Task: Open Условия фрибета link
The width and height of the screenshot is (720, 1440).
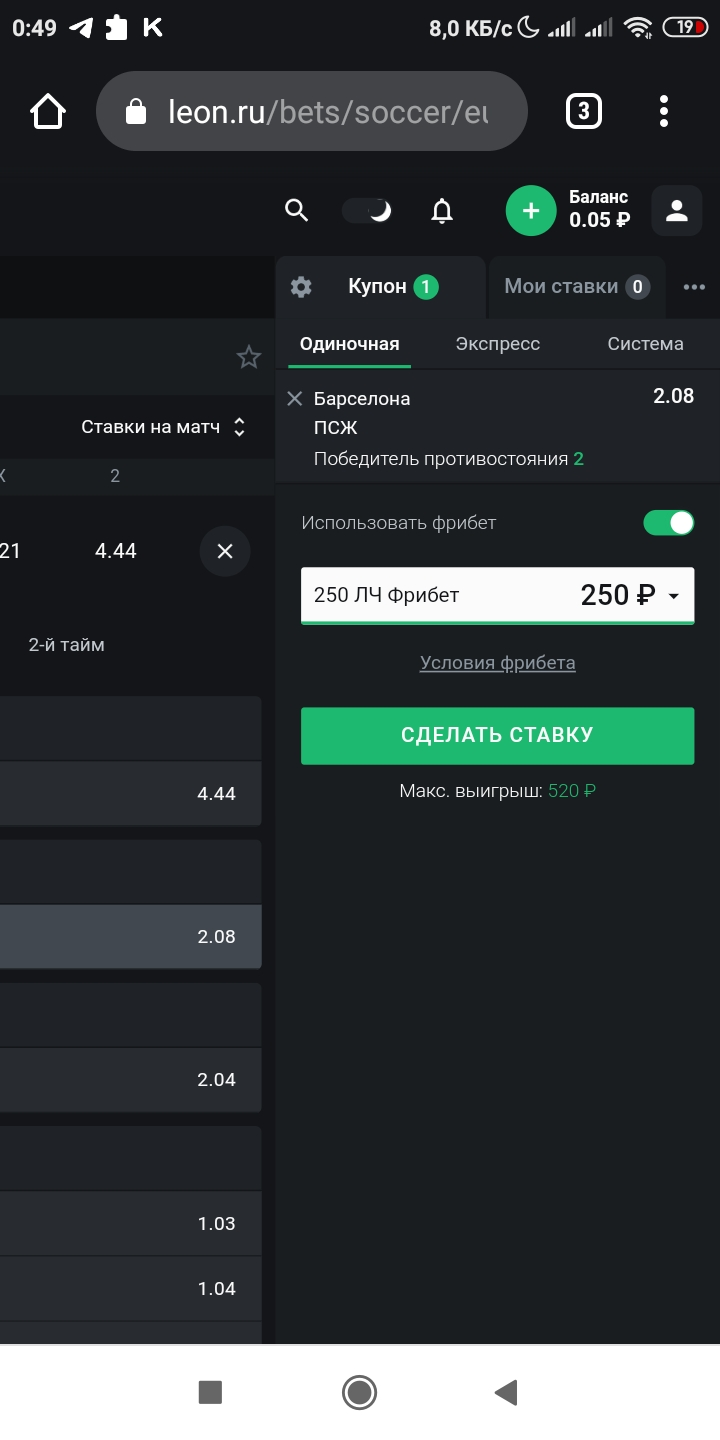Action: pos(497,663)
